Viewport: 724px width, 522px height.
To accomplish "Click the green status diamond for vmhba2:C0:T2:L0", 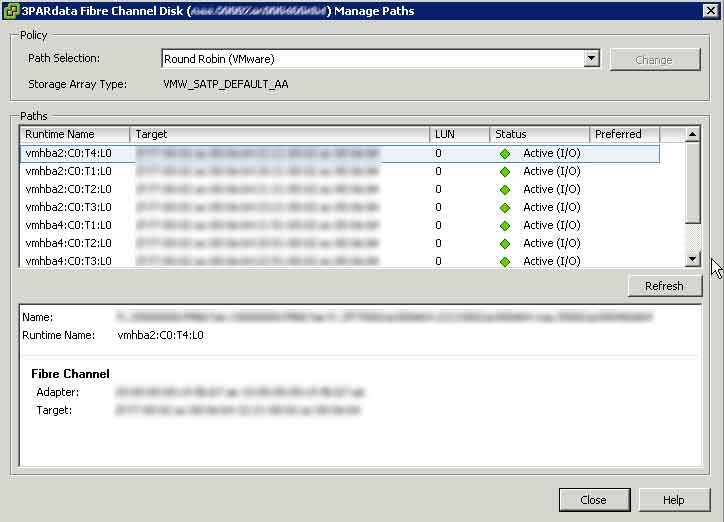I will [x=505, y=190].
